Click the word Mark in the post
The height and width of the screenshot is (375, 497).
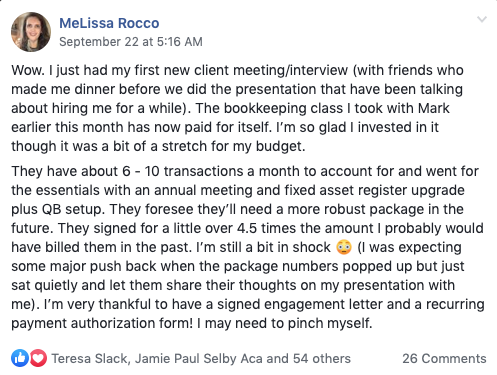(x=434, y=108)
